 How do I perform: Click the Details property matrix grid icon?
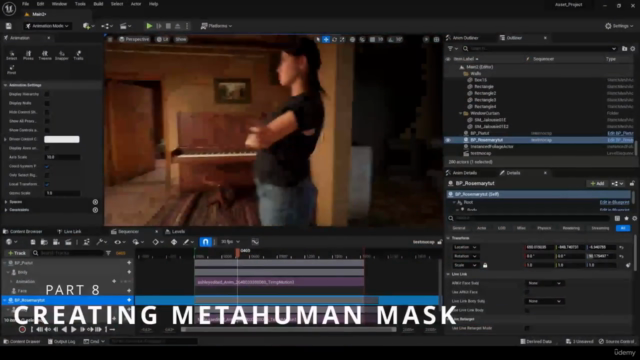pyautogui.click(x=618, y=218)
